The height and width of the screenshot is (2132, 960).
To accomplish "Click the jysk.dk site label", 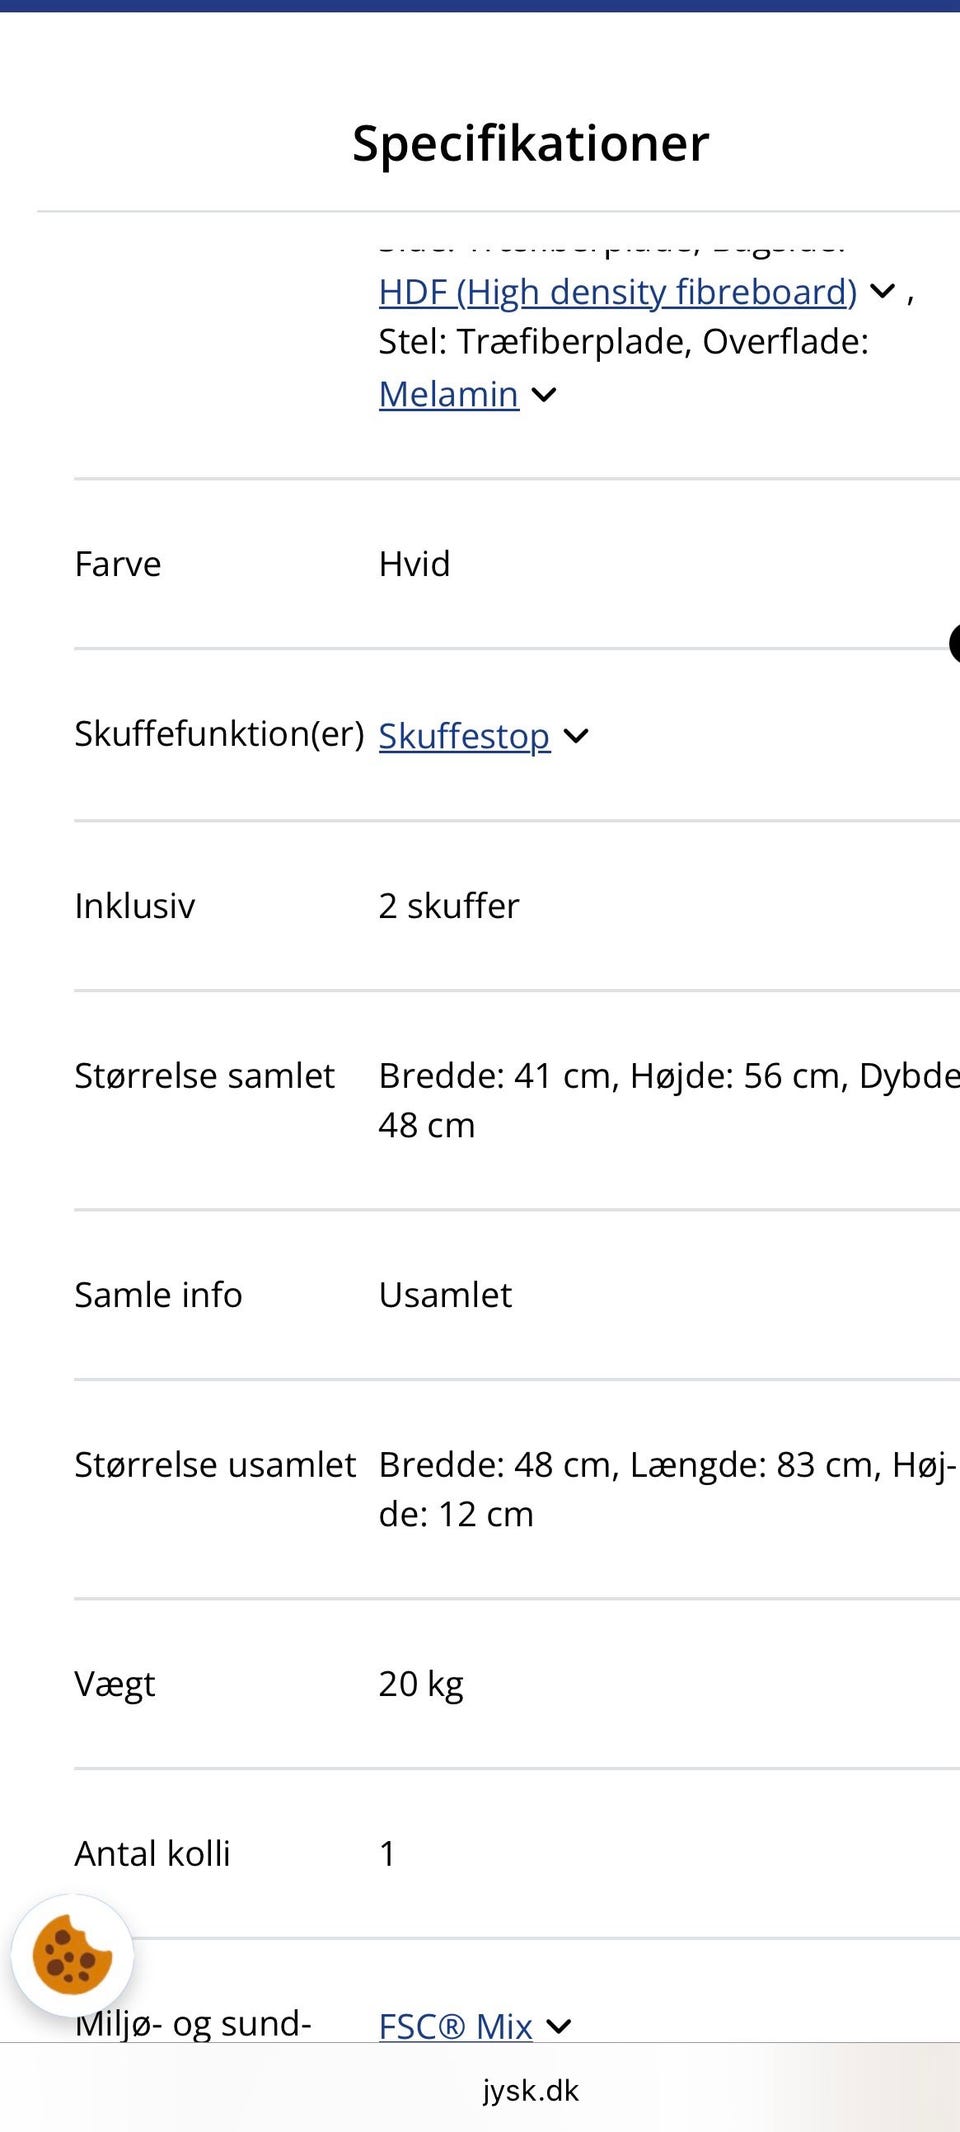I will click(x=530, y=2089).
